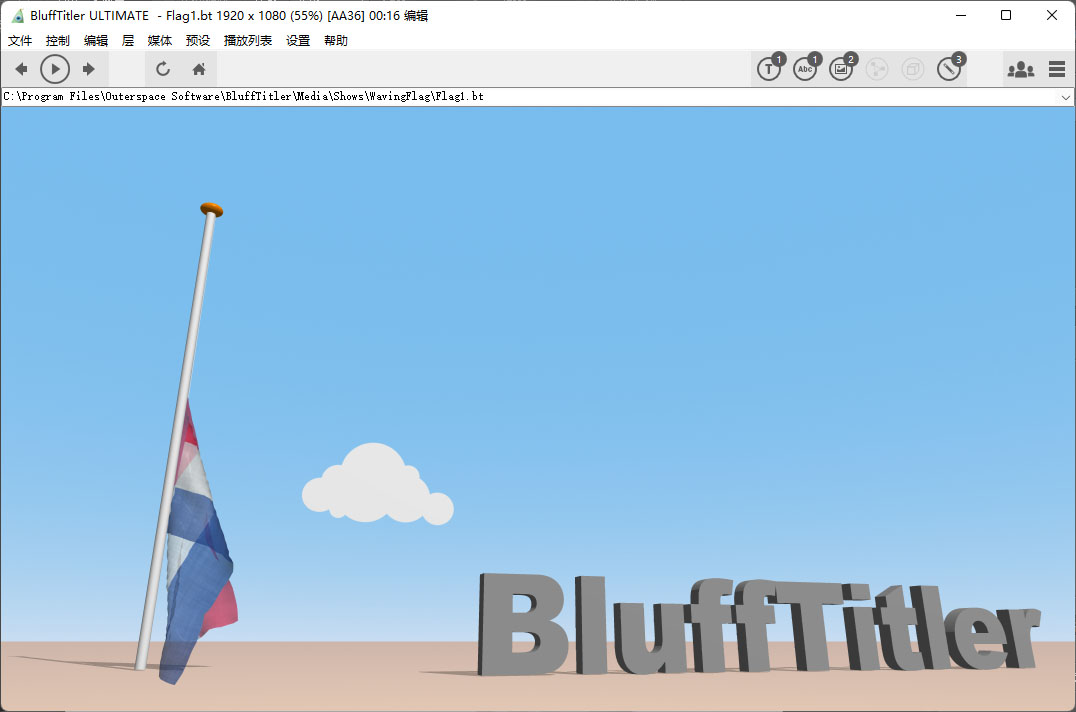
Task: Open the 控制 menu
Action: (58, 40)
